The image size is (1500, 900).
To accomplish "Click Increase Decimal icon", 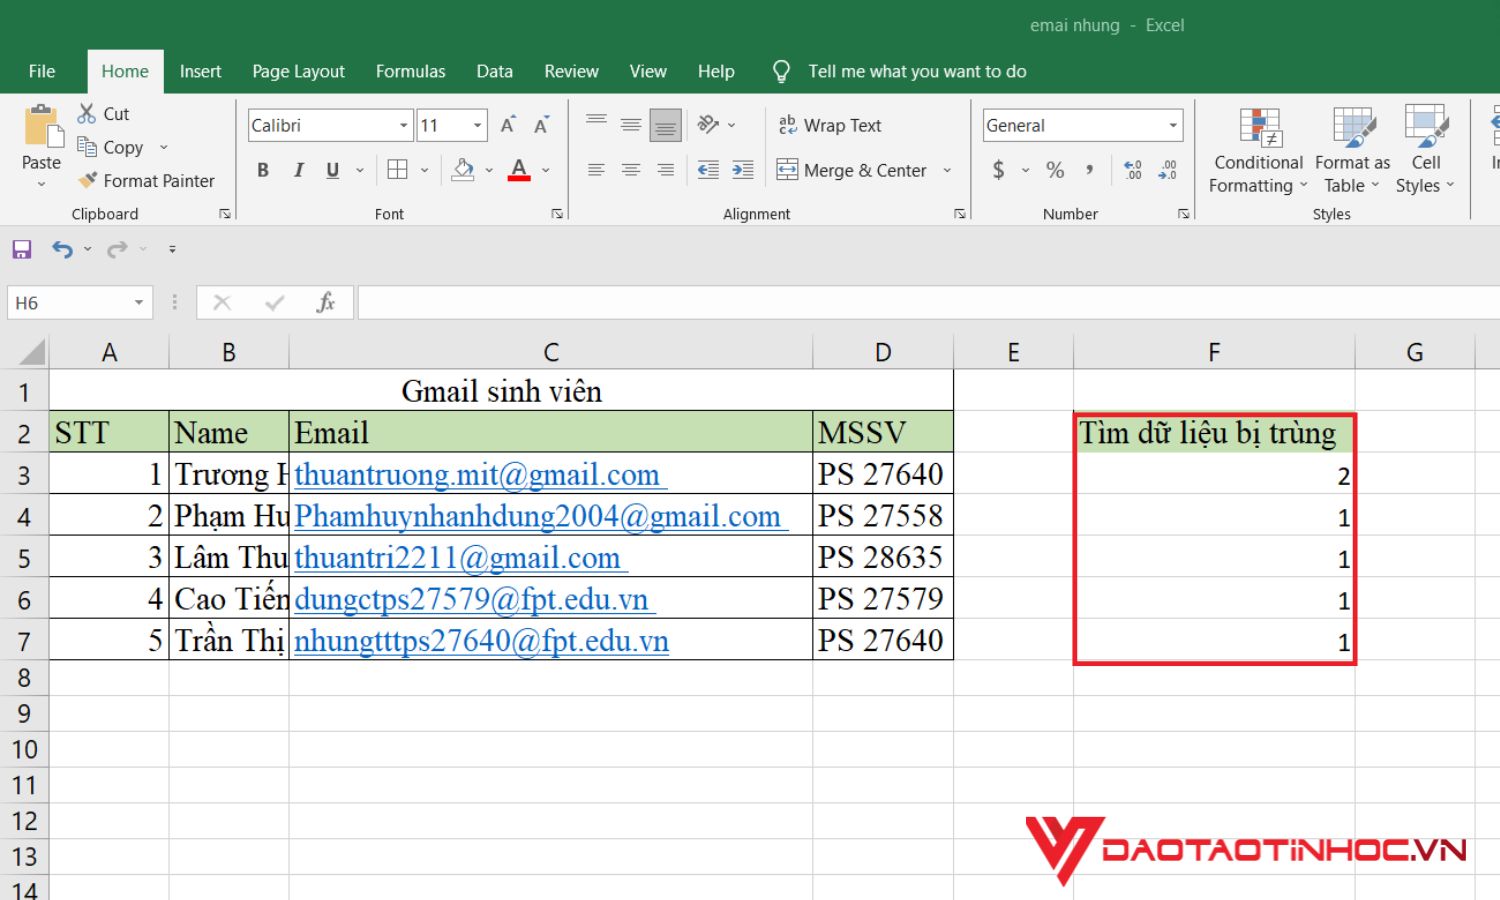I will tap(1133, 170).
